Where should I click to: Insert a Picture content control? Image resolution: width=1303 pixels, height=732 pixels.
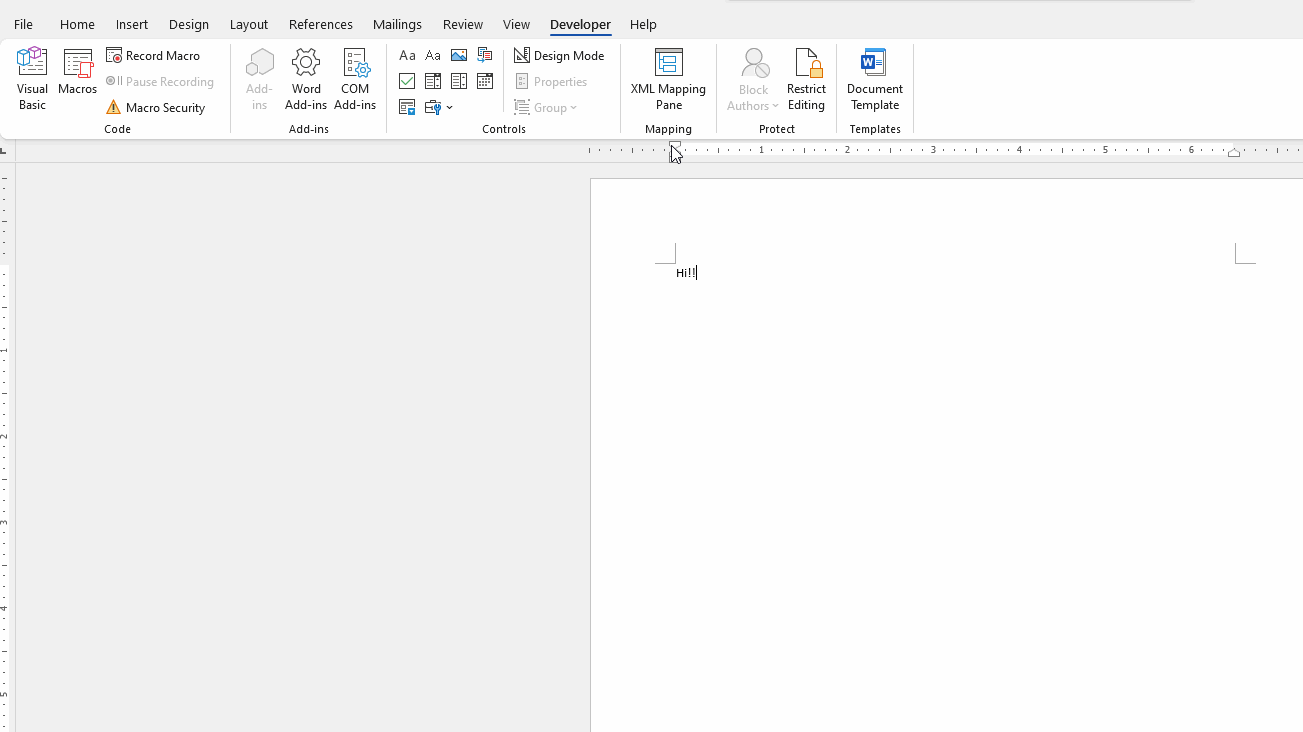coord(458,55)
